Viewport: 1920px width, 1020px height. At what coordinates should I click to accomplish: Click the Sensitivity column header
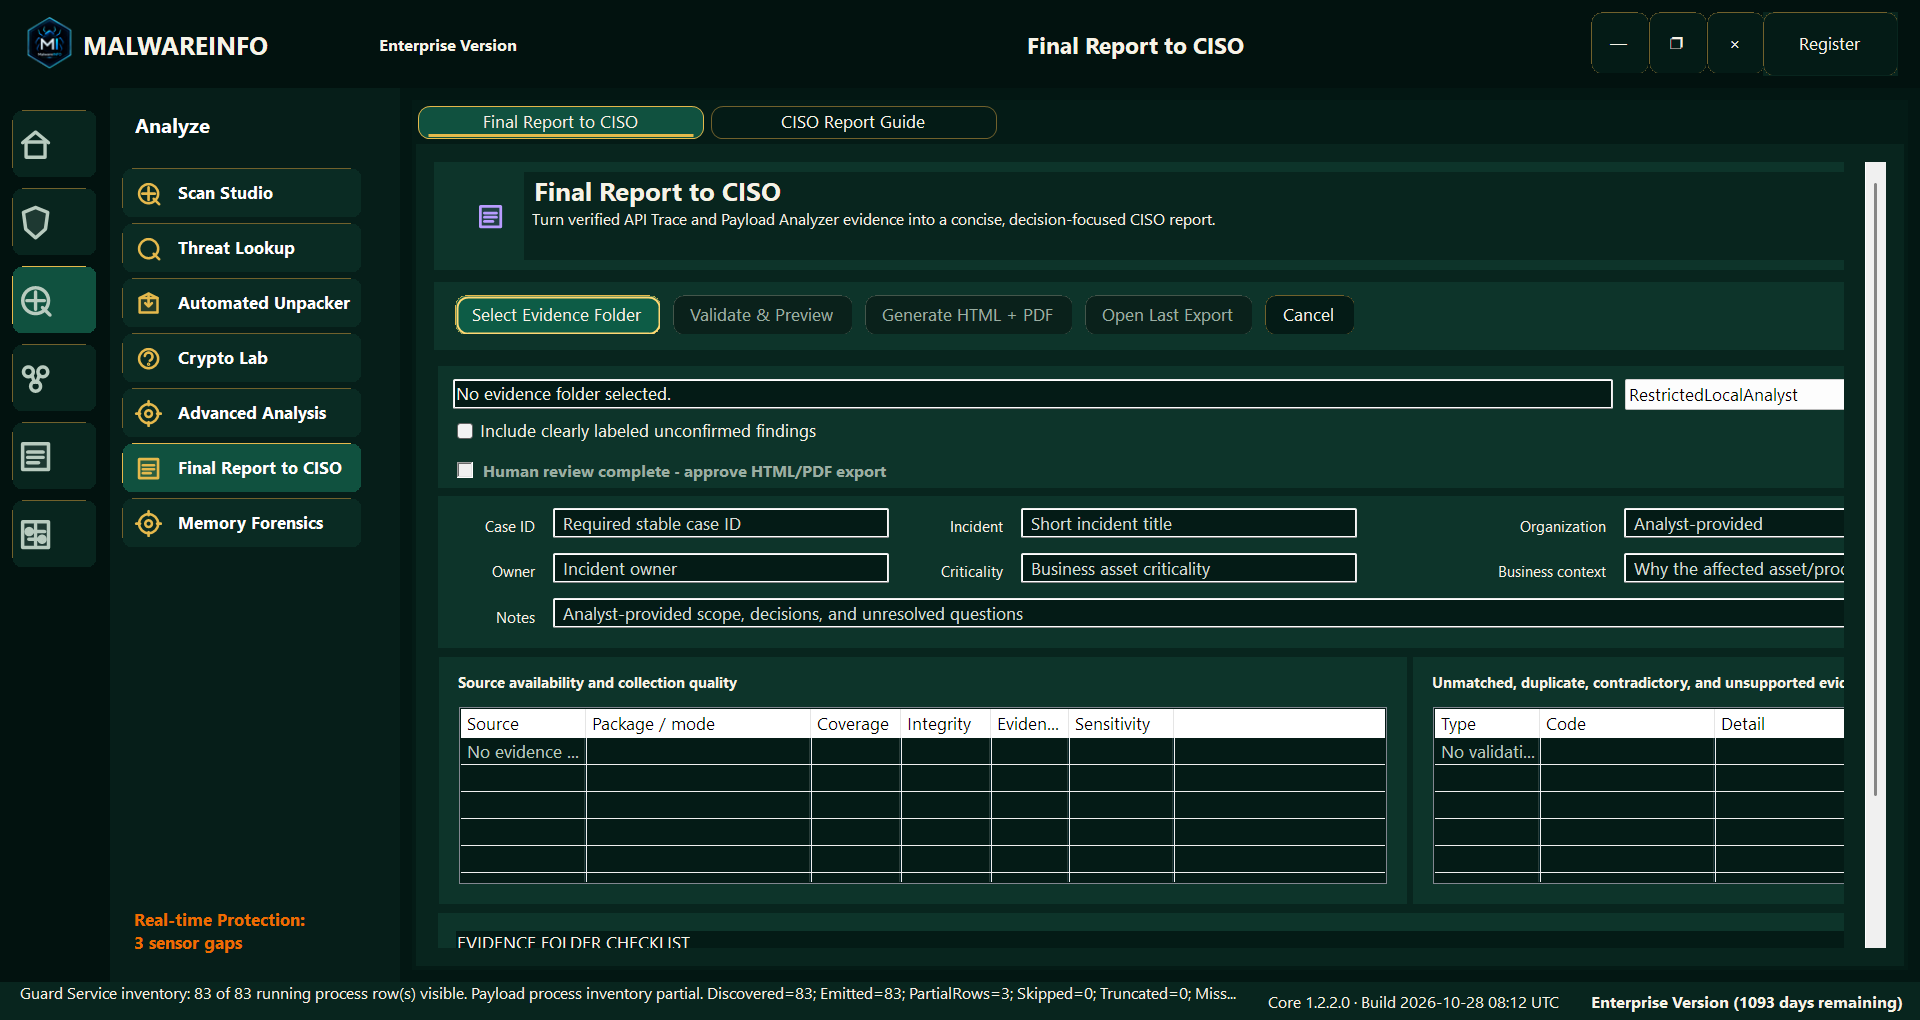point(1121,724)
